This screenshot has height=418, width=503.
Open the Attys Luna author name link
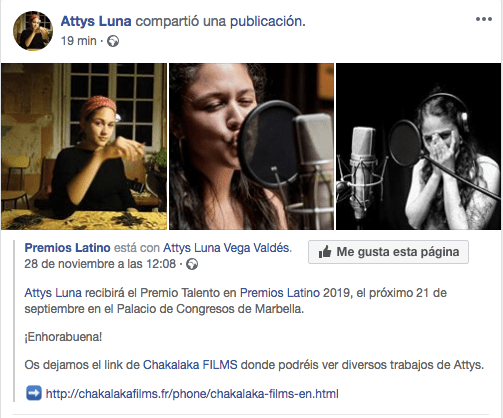(x=96, y=21)
